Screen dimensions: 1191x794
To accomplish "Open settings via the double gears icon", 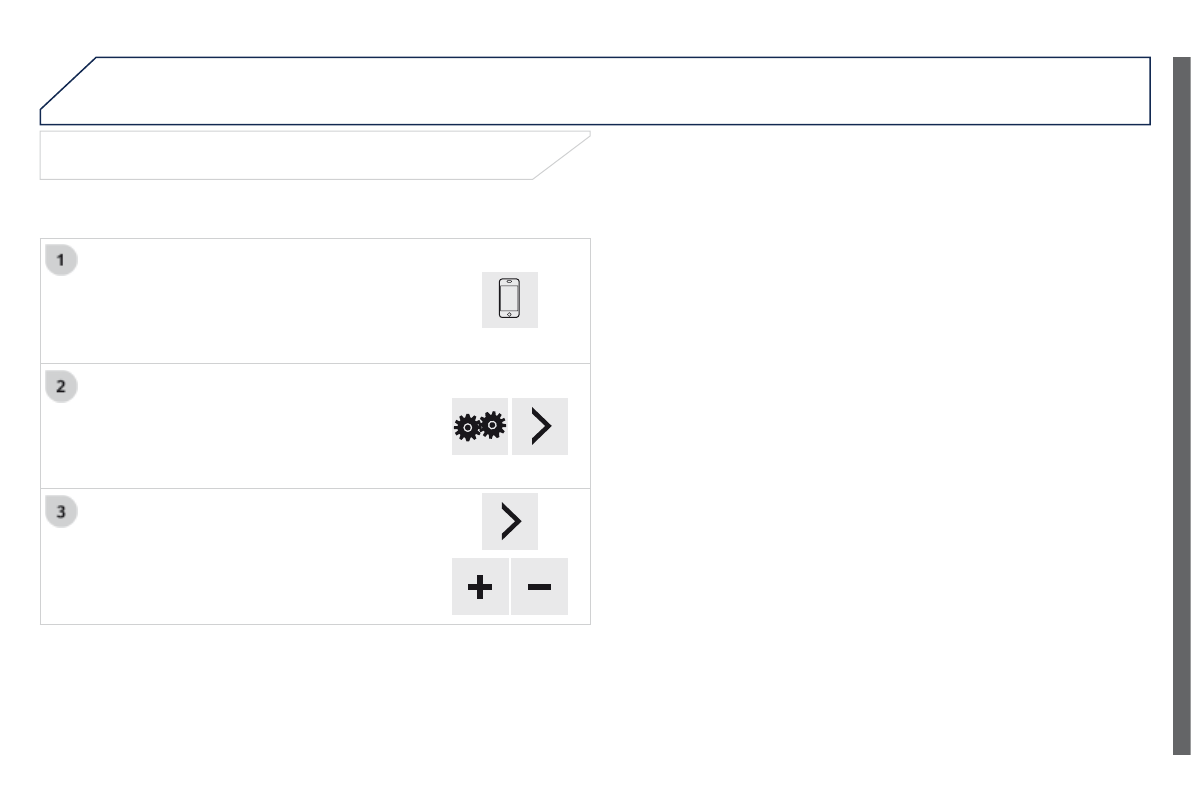I will coord(480,427).
